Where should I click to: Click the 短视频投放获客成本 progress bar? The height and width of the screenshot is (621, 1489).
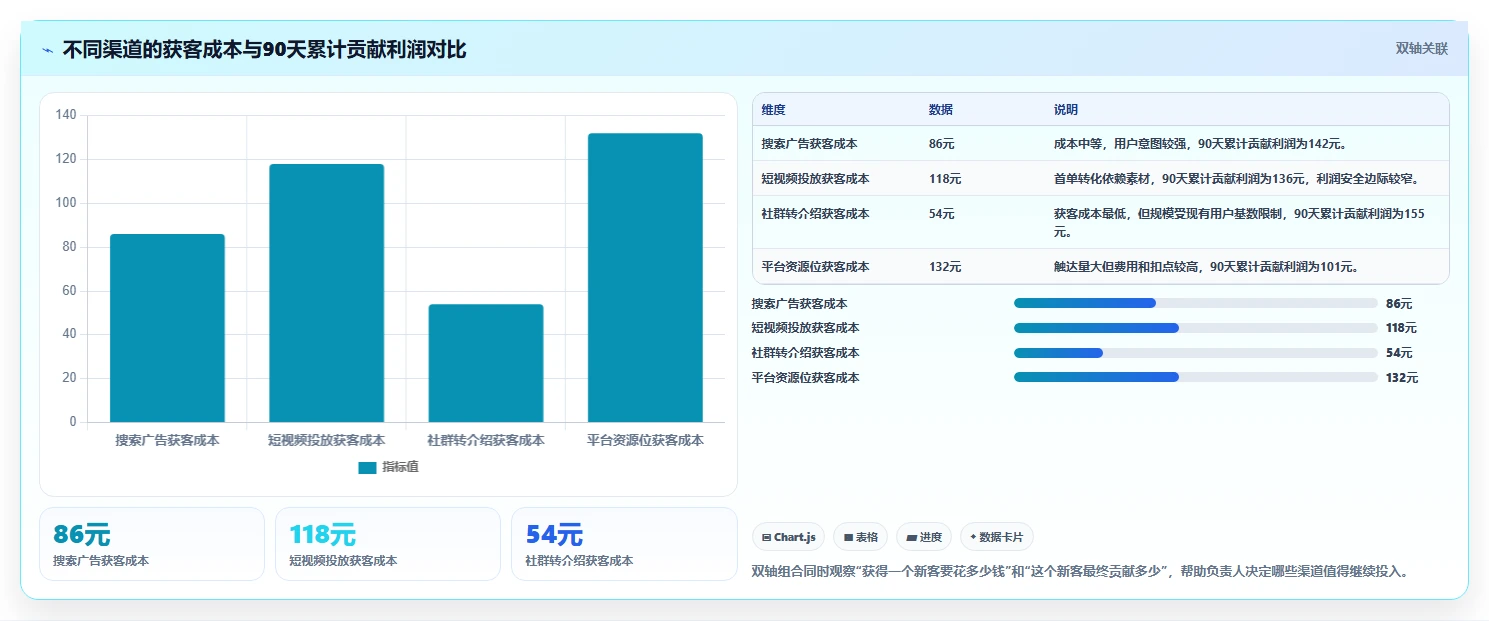(1196, 328)
